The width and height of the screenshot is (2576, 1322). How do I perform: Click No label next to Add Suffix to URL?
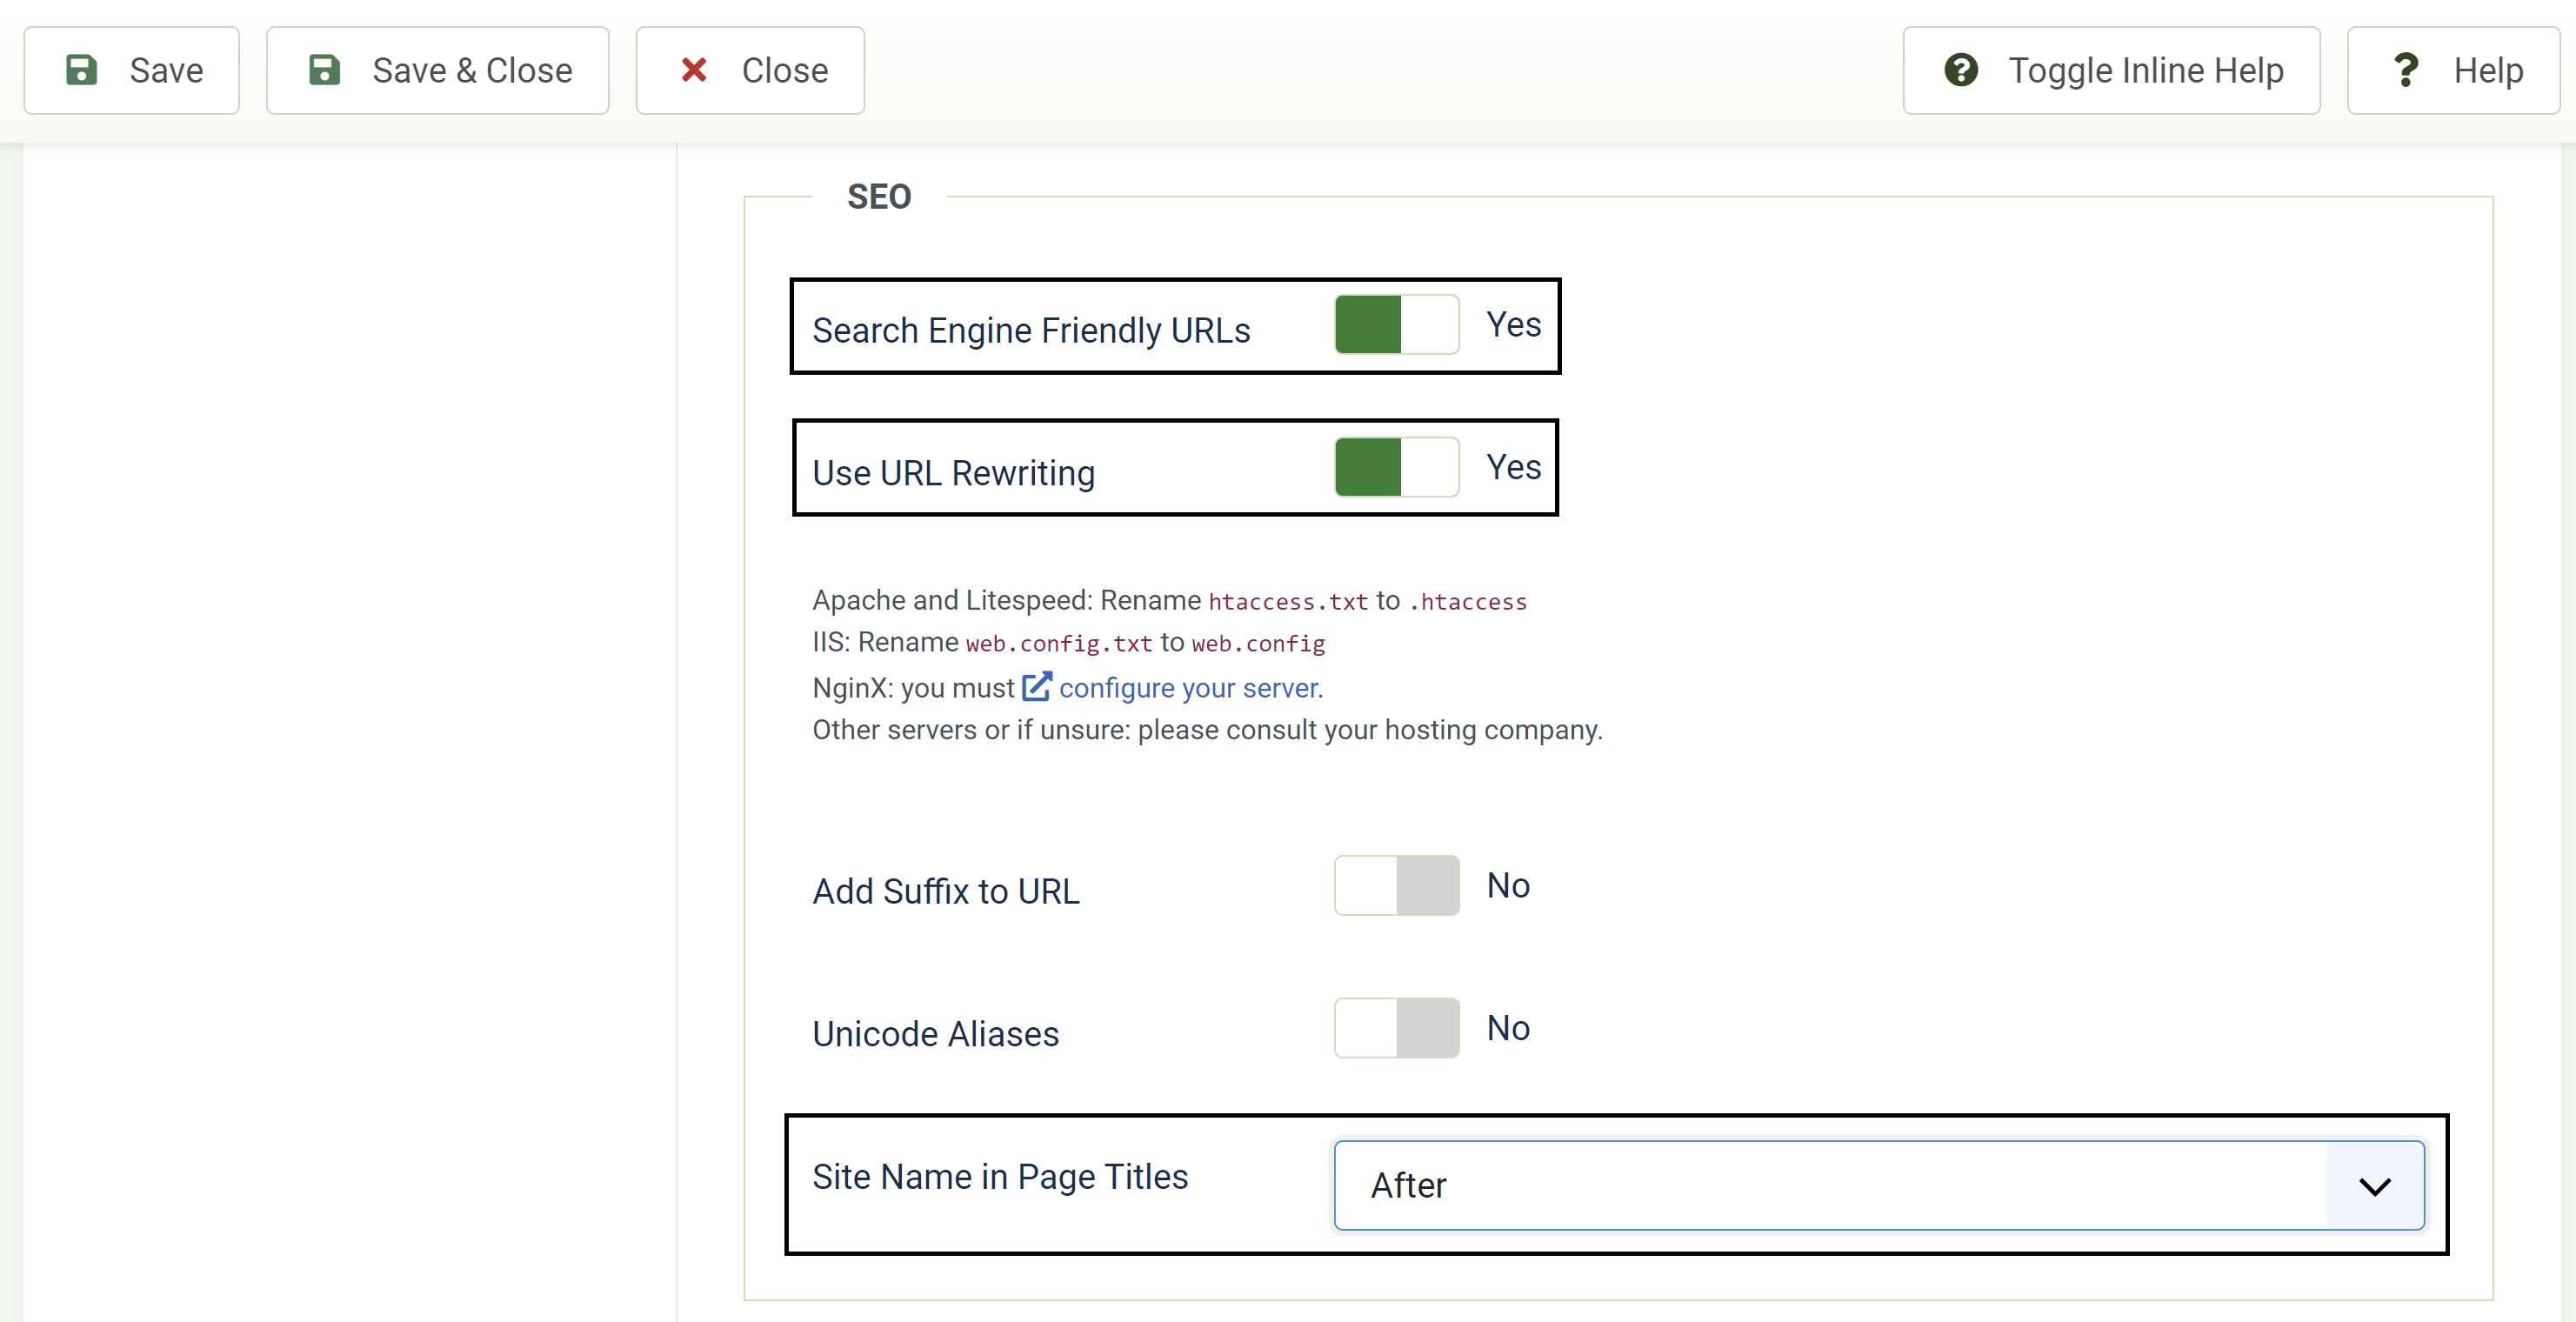pos(1508,885)
